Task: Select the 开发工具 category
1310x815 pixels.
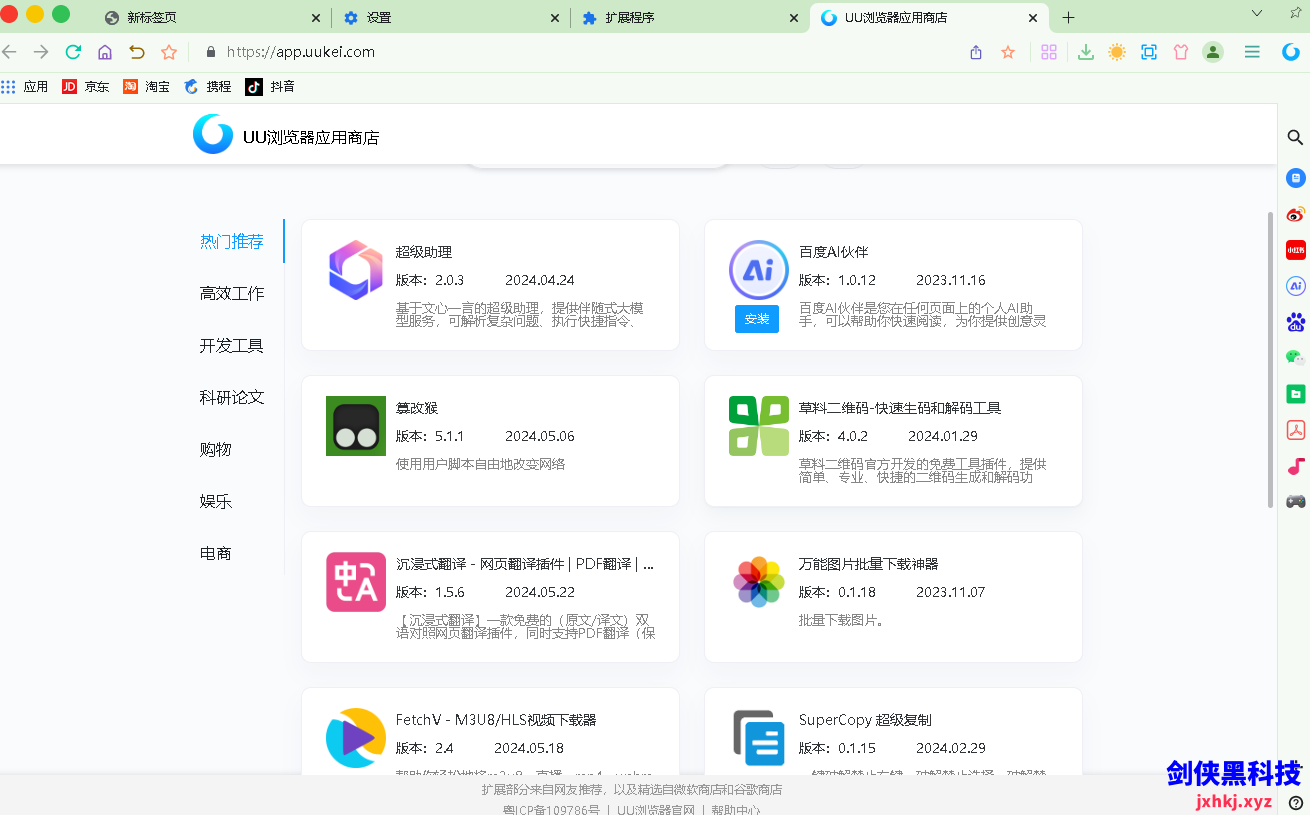Action: 232,346
